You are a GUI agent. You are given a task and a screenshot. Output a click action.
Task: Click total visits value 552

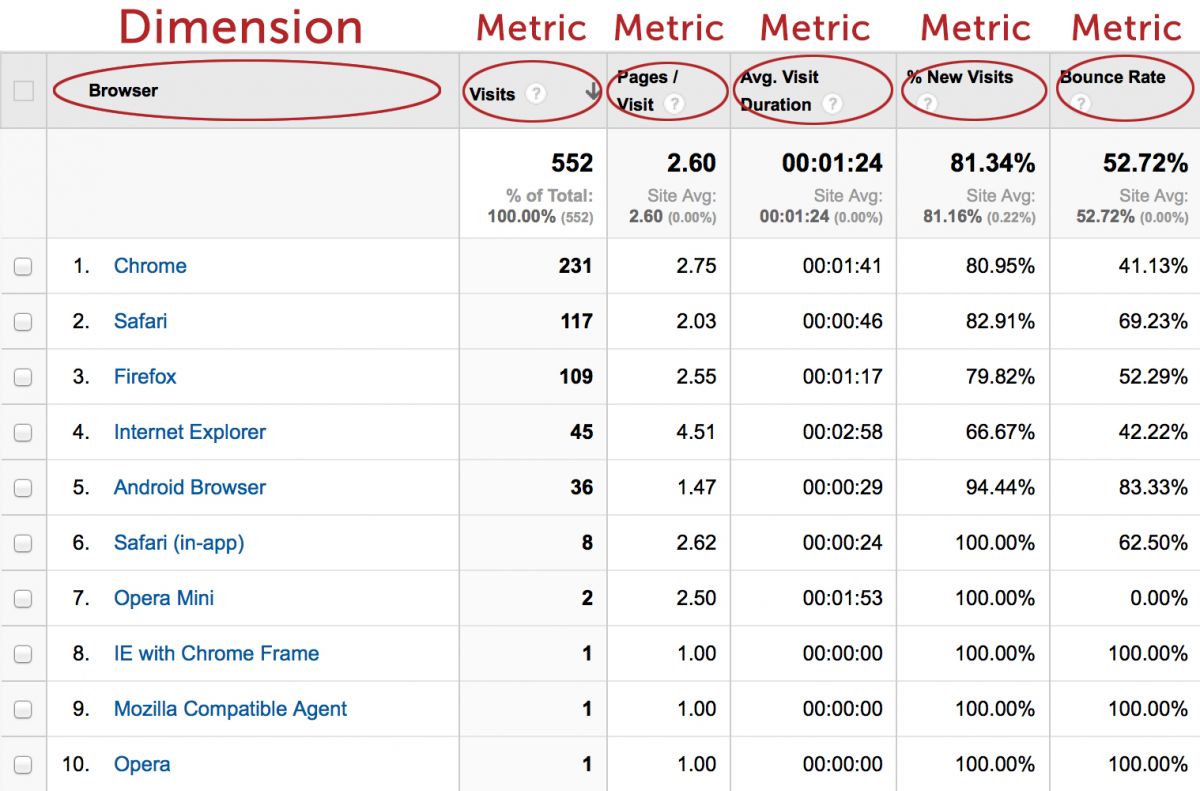572,163
